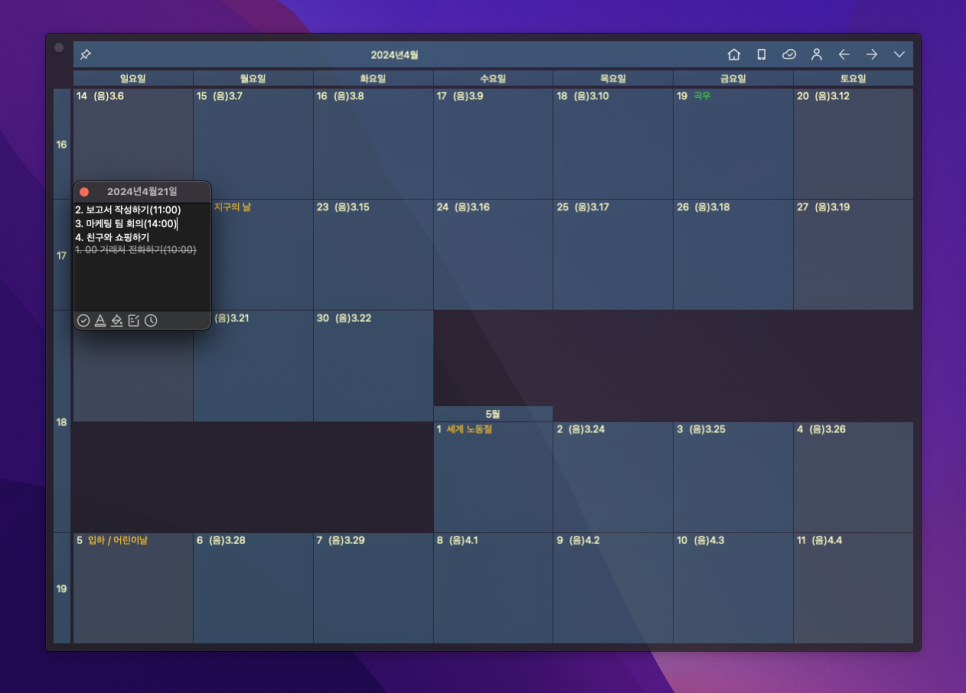Click the 토요일 column header
The image size is (966, 693).
pyautogui.click(x=853, y=78)
